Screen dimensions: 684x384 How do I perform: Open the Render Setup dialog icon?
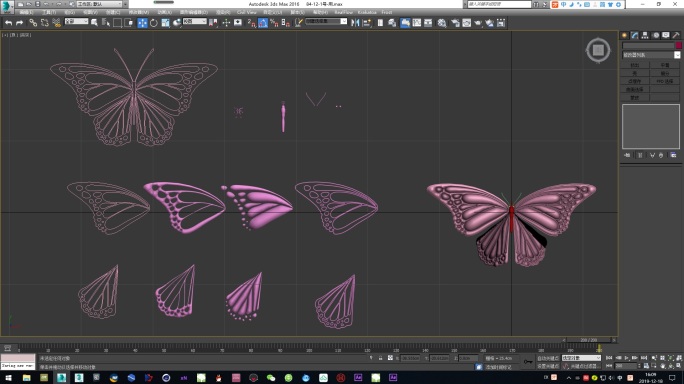pyautogui.click(x=455, y=23)
